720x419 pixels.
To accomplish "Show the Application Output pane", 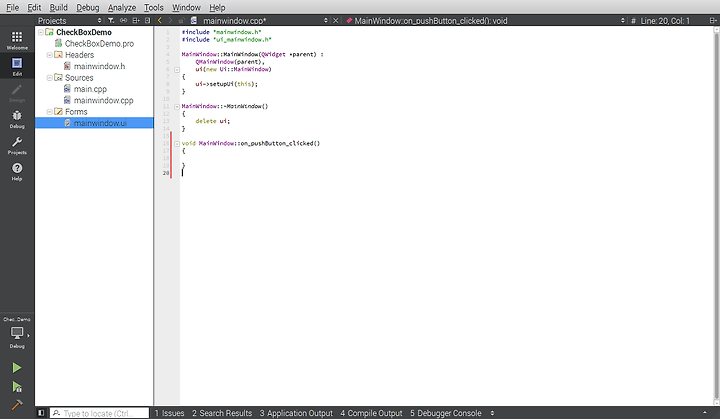I will click(x=296, y=413).
